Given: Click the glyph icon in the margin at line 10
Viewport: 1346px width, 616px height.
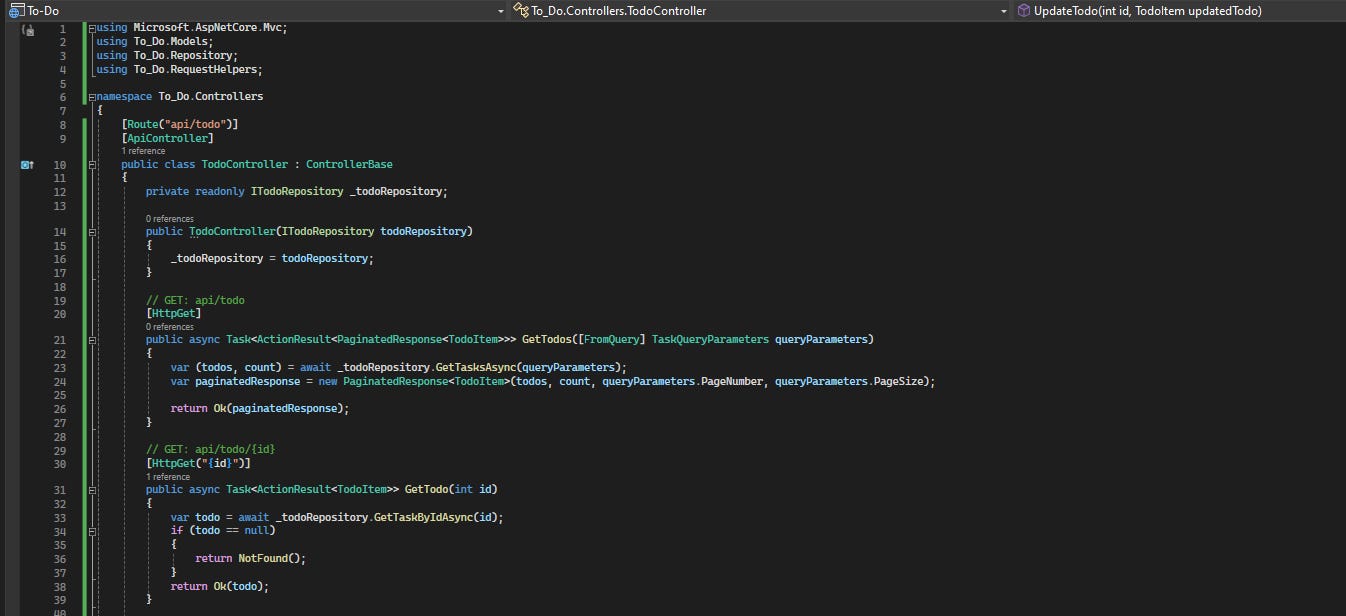Looking at the screenshot, I should [27, 164].
